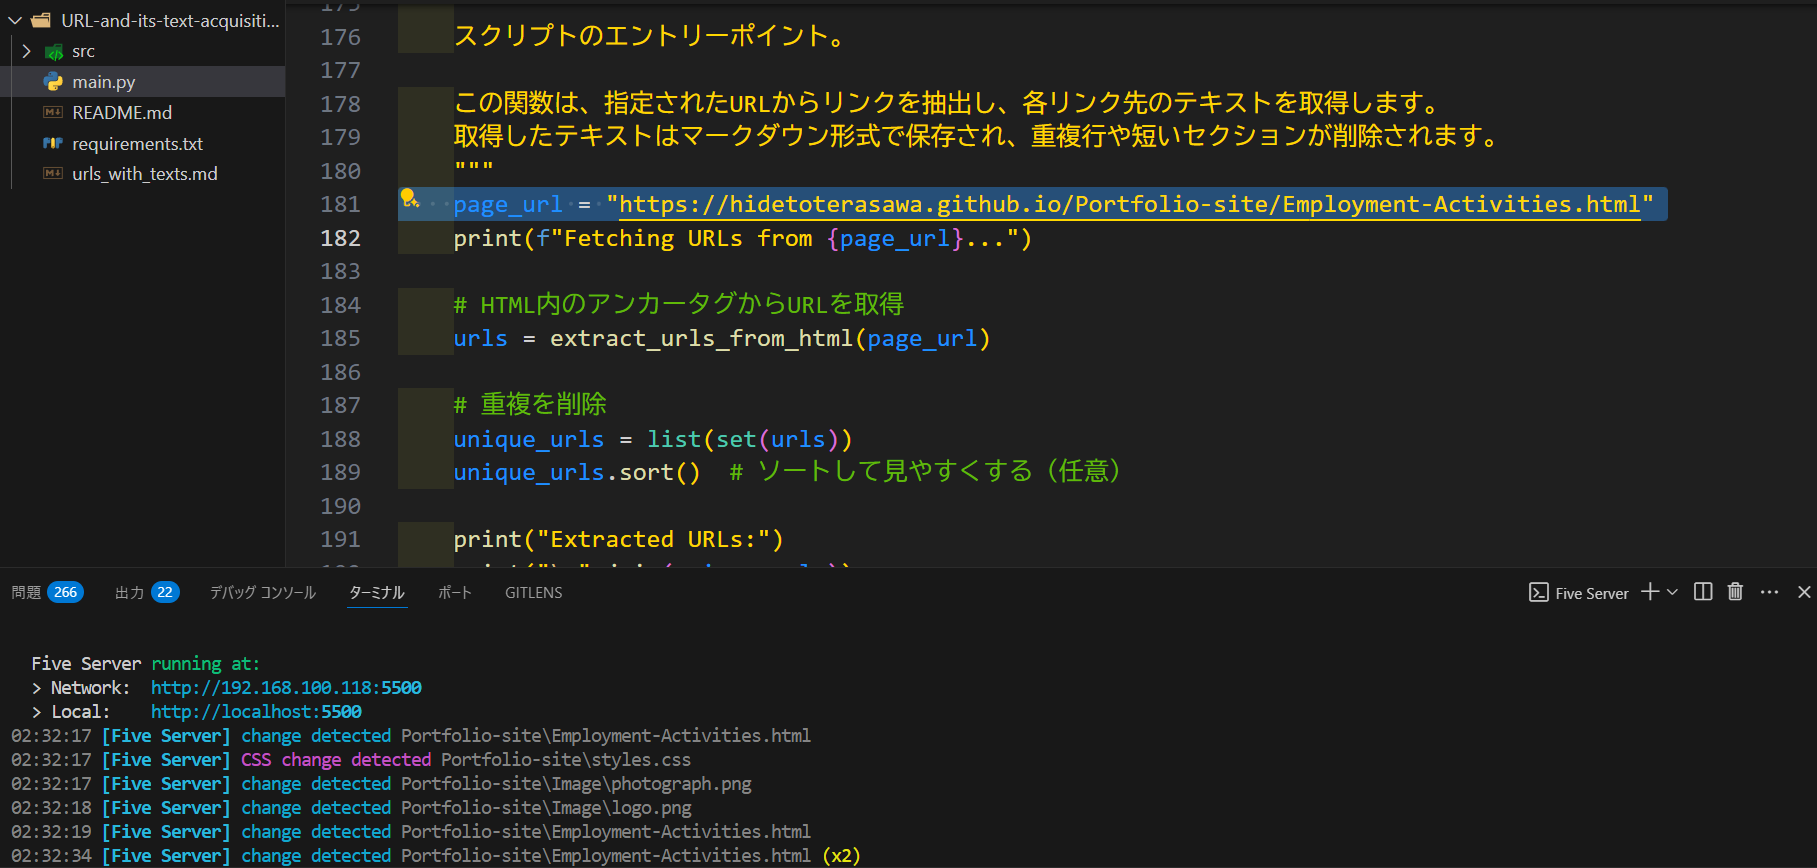Switch to the 問題 tab

(x=27, y=593)
